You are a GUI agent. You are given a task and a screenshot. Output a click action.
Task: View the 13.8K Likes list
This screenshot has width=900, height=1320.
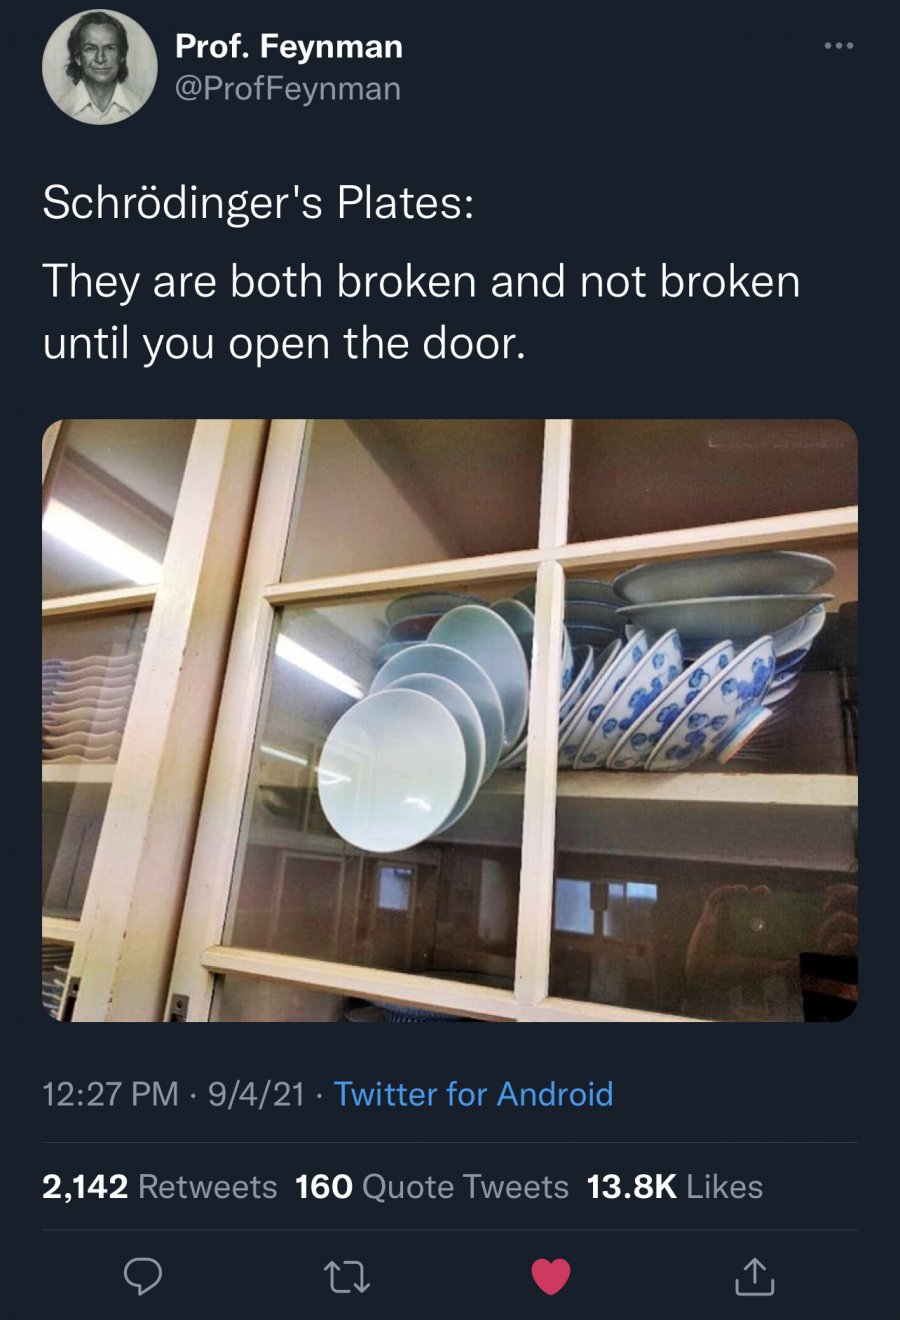click(x=675, y=1187)
